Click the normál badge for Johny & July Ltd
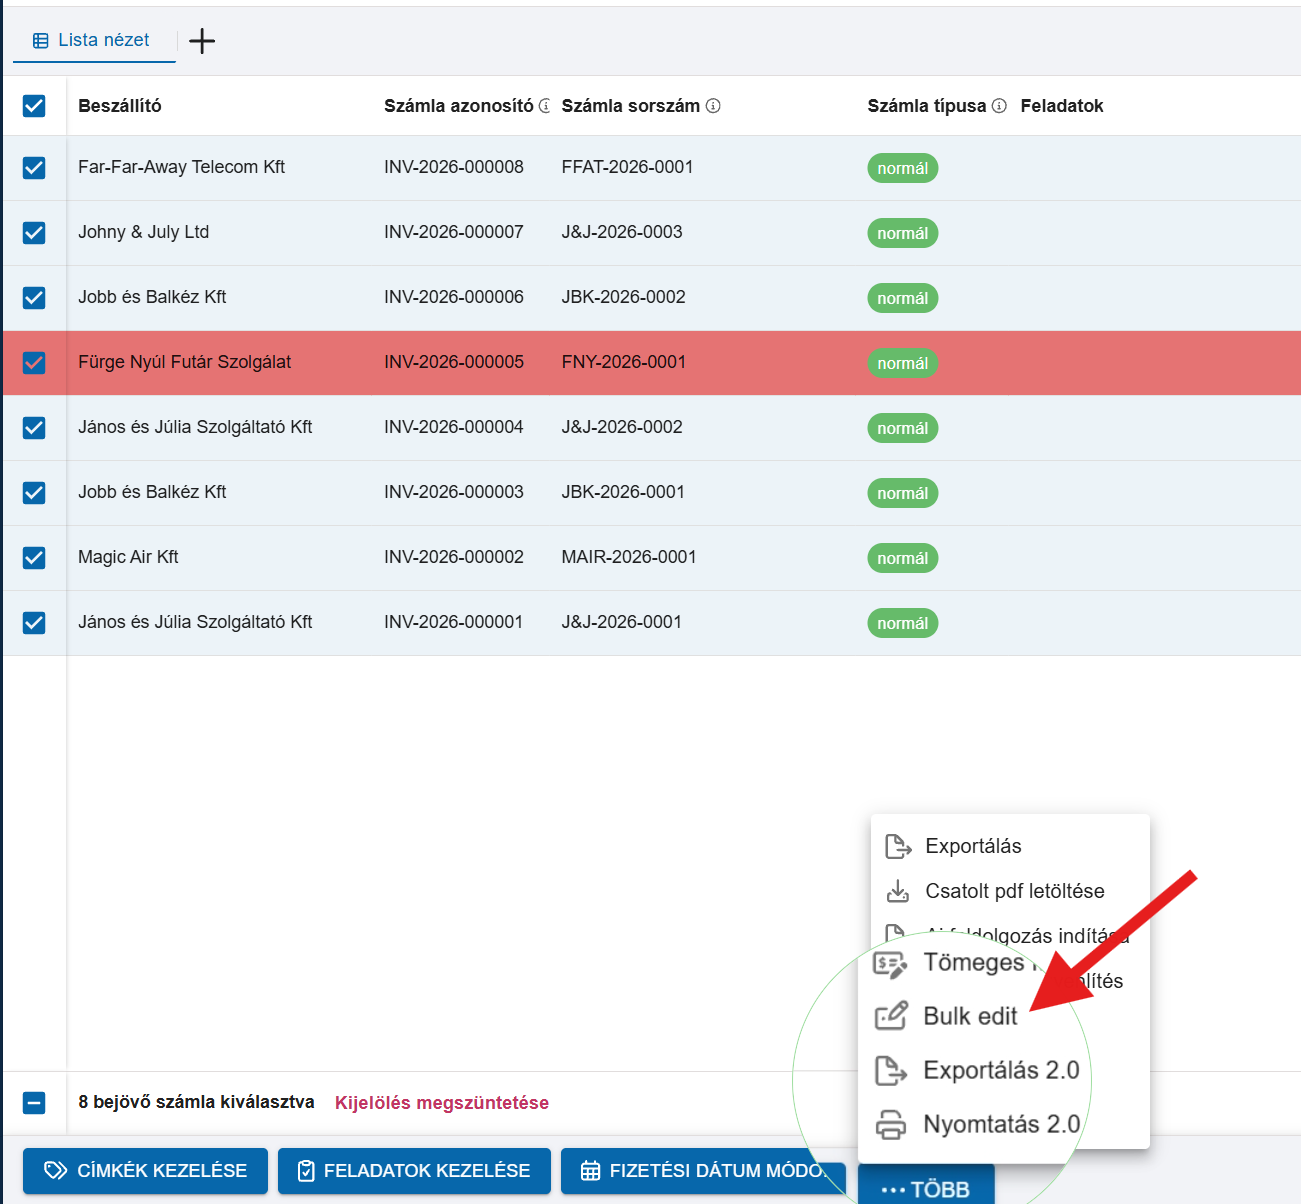This screenshot has width=1301, height=1204. click(x=902, y=233)
